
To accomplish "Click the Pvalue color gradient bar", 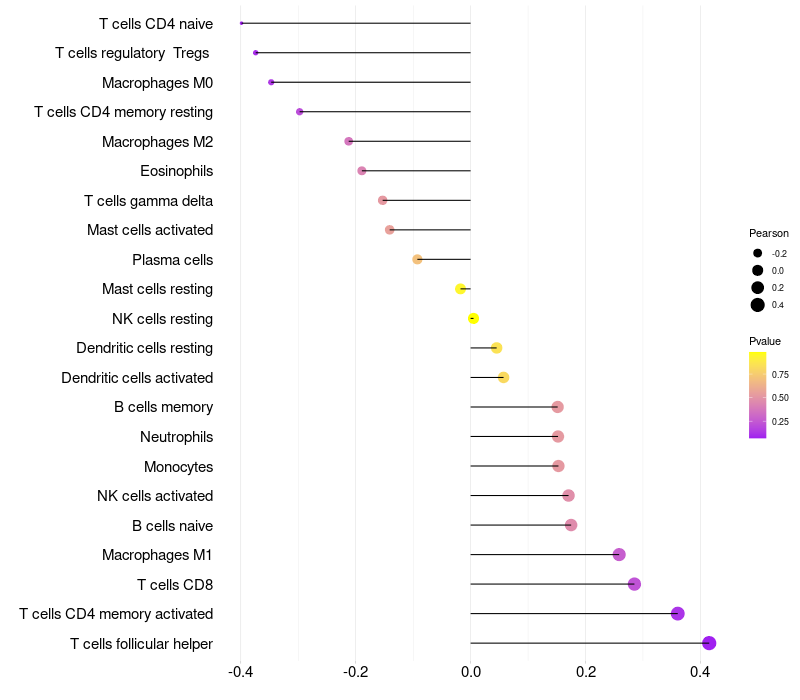I will [757, 395].
